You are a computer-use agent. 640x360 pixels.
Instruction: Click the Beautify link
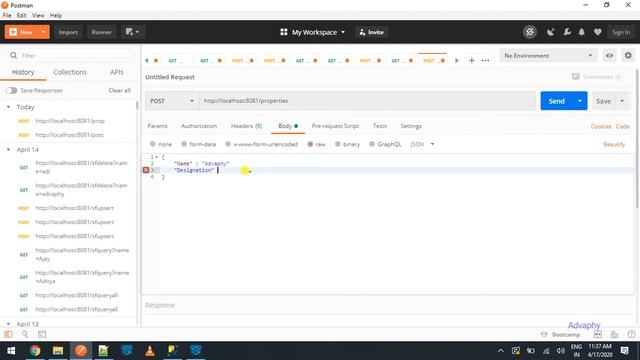tap(614, 144)
